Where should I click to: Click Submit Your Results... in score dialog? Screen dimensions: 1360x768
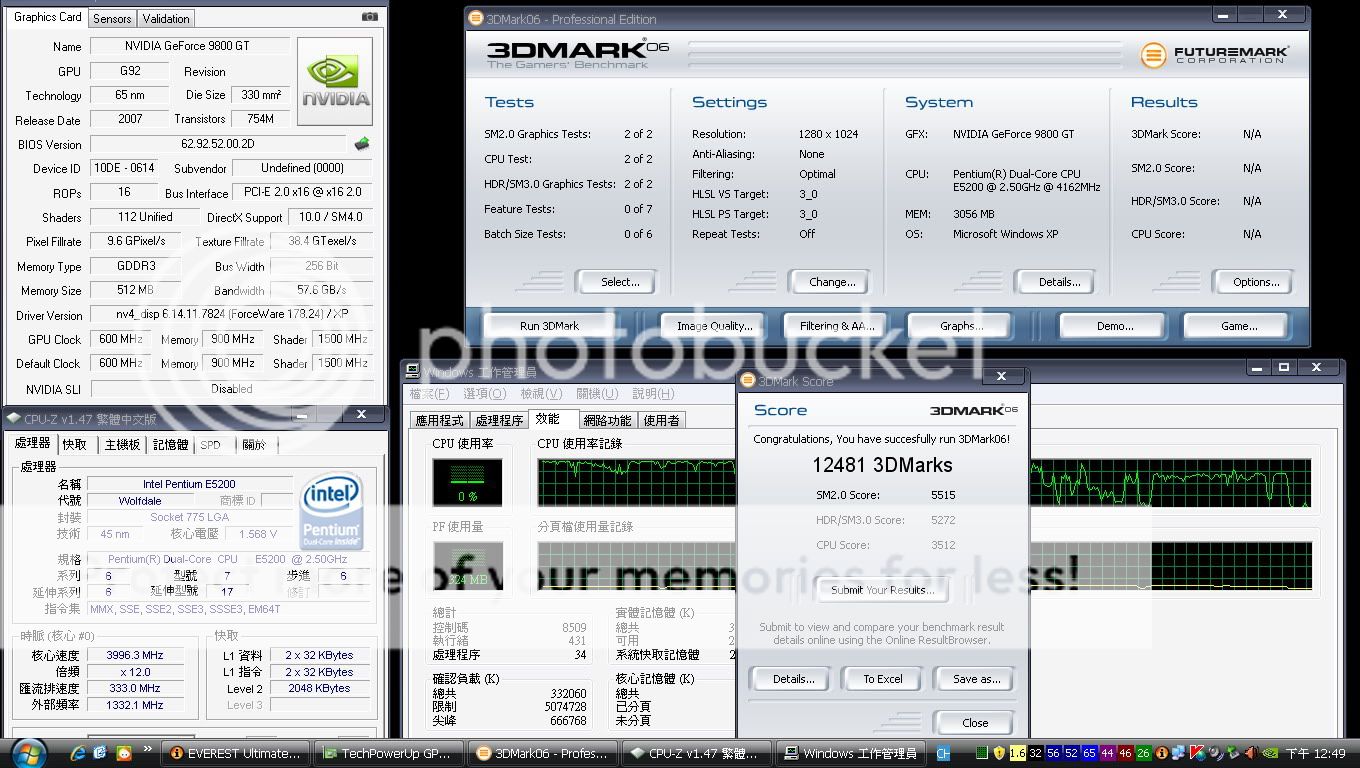[x=882, y=590]
